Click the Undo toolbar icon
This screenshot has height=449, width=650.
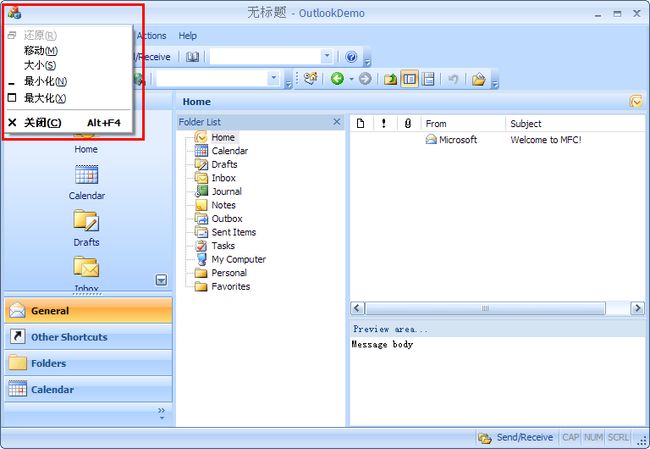click(453, 78)
